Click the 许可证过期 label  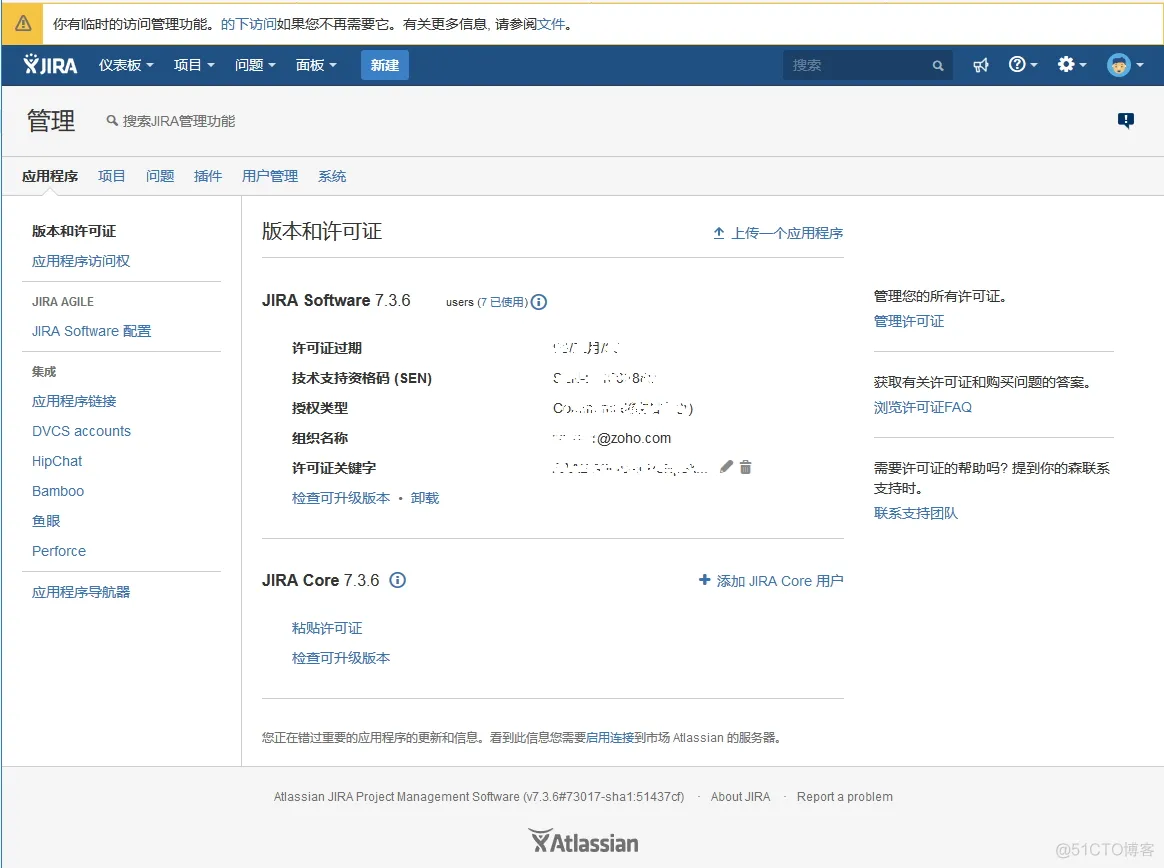pos(327,348)
